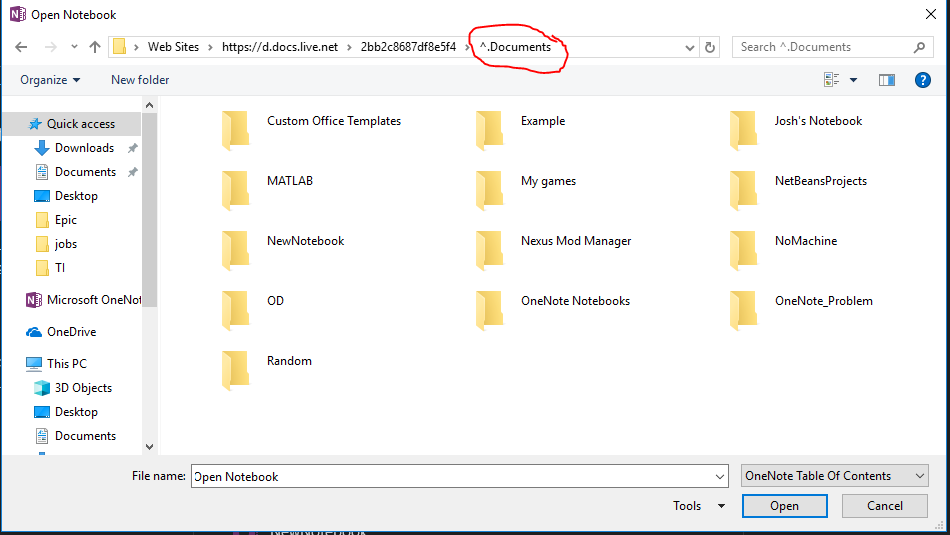Click the navigation pane scroll up arrow
The height and width of the screenshot is (535, 950).
tap(150, 105)
